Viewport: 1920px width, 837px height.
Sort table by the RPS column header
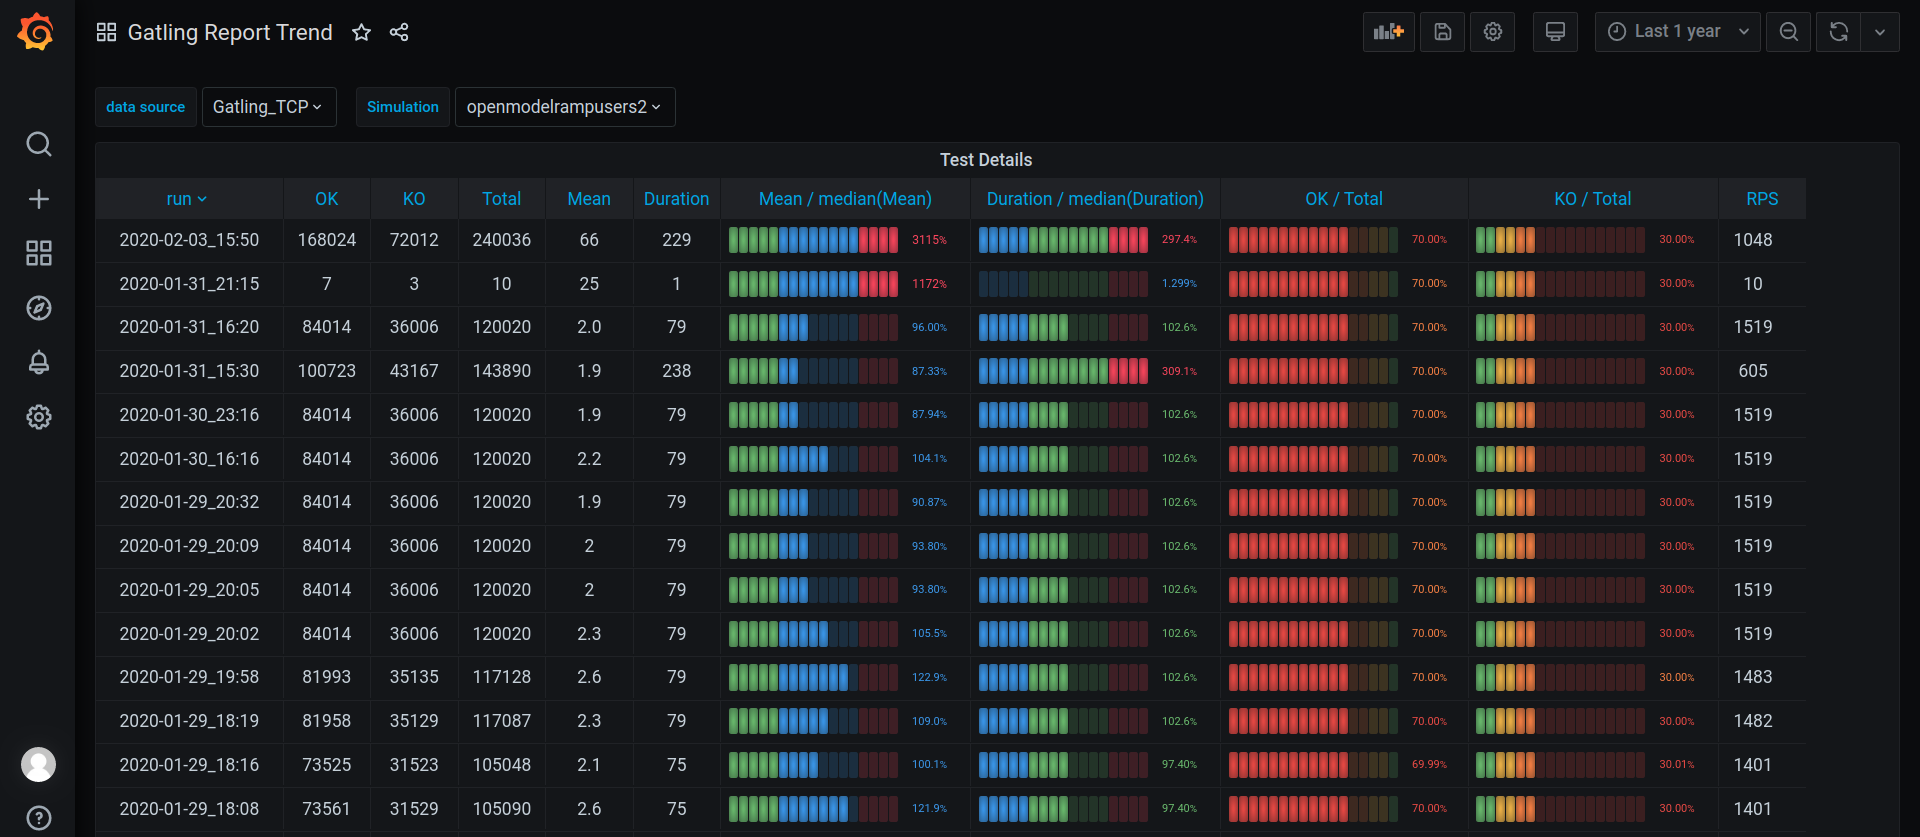click(1762, 199)
